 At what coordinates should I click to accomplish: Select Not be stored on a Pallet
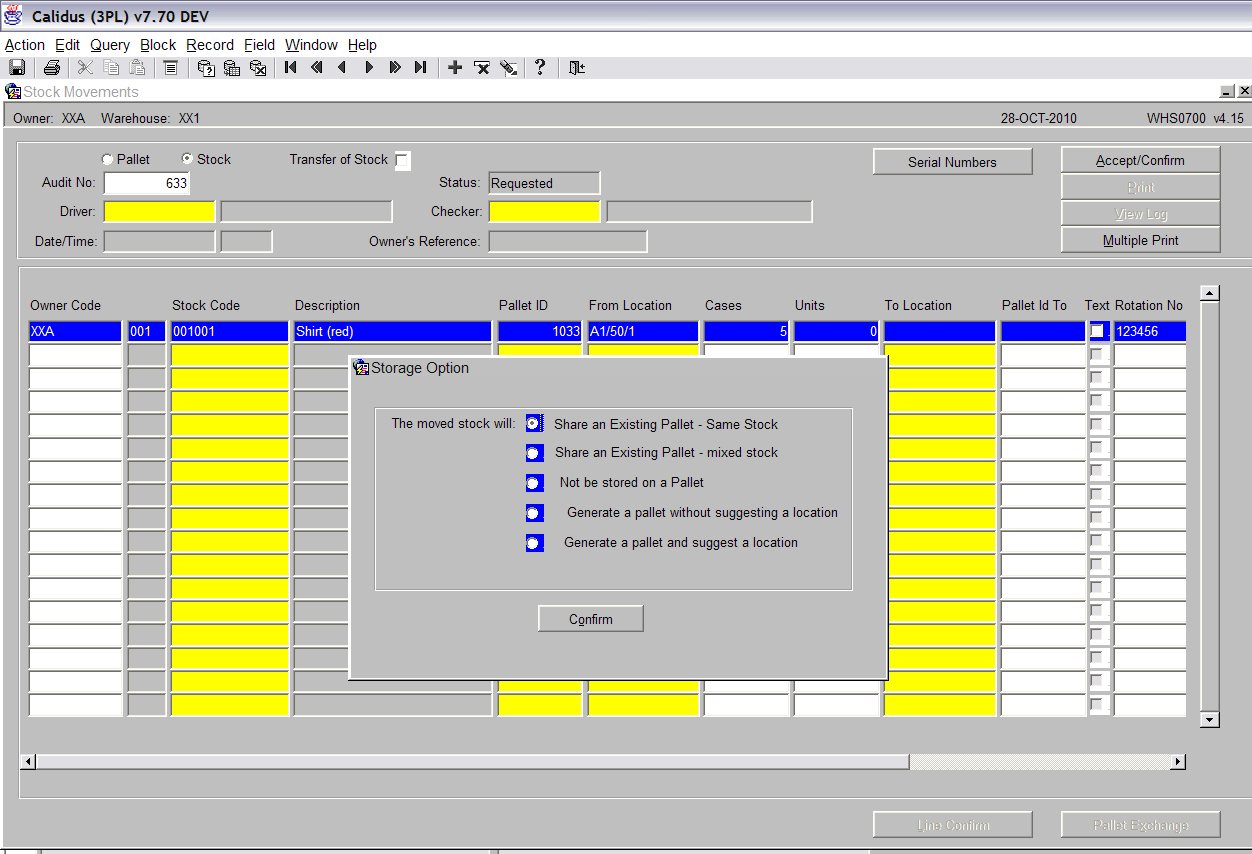[x=535, y=483]
